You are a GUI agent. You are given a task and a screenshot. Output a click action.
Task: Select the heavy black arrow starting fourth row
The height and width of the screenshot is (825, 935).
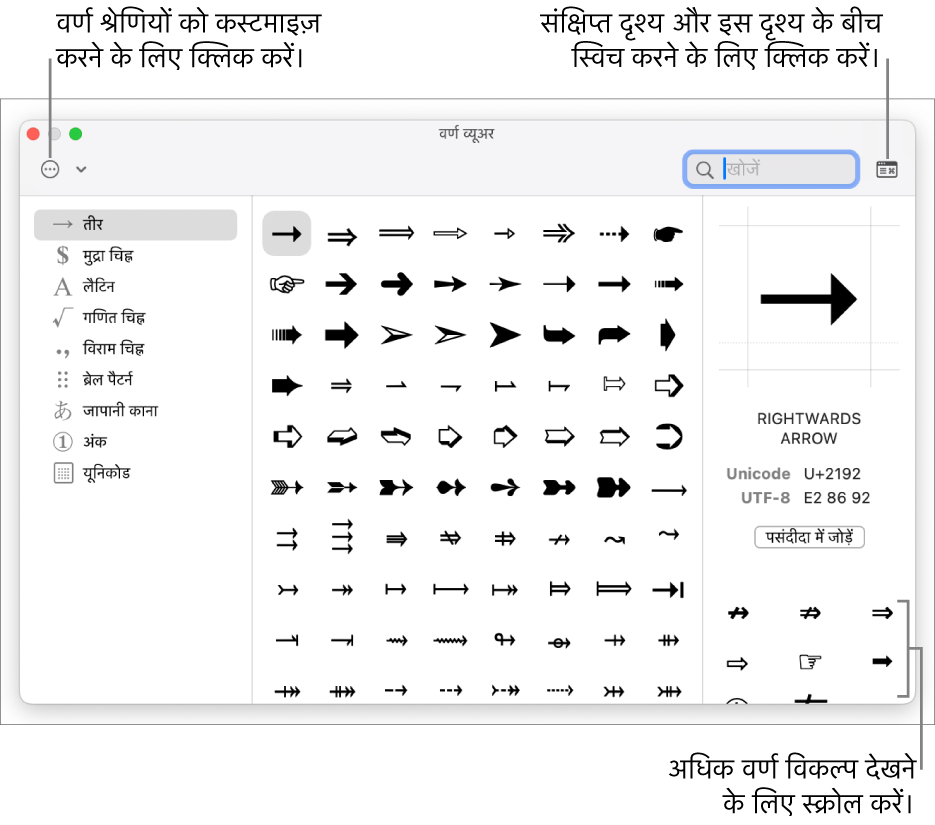[x=287, y=386]
